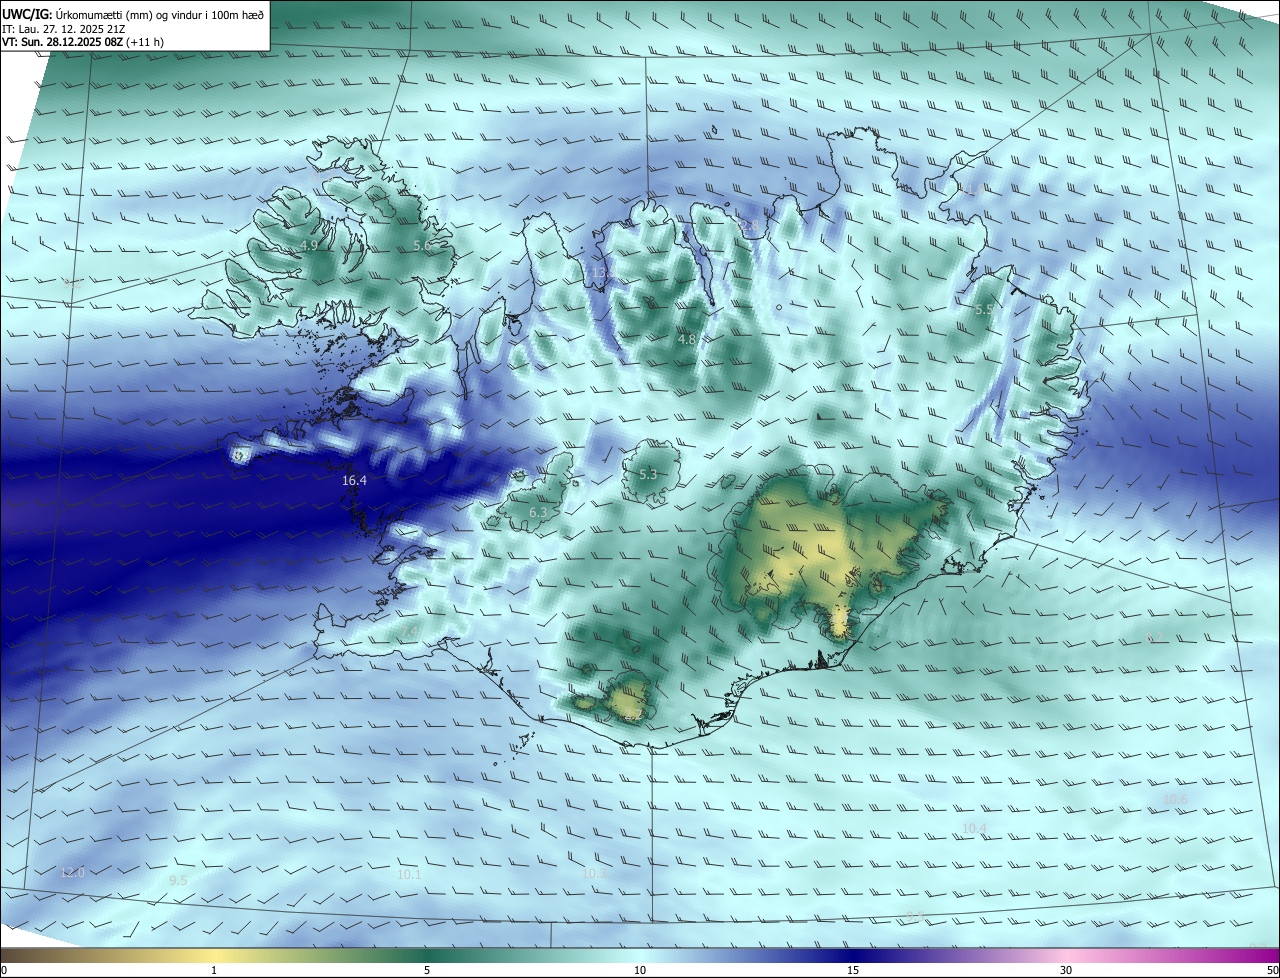Click the 10.4 value label over the sea

[x=974, y=829]
